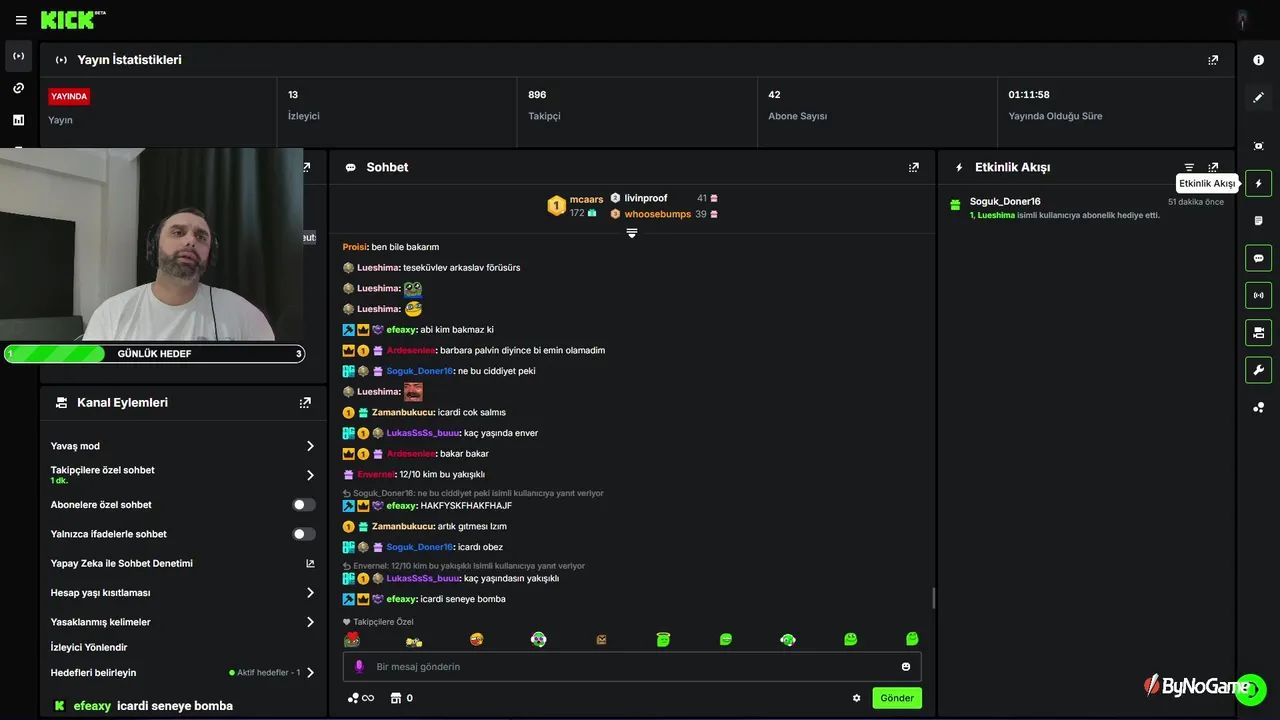Screen dimensions: 1280x720
Task: Collapse the chat leaderboard expander below mcaars
Action: [632, 233]
